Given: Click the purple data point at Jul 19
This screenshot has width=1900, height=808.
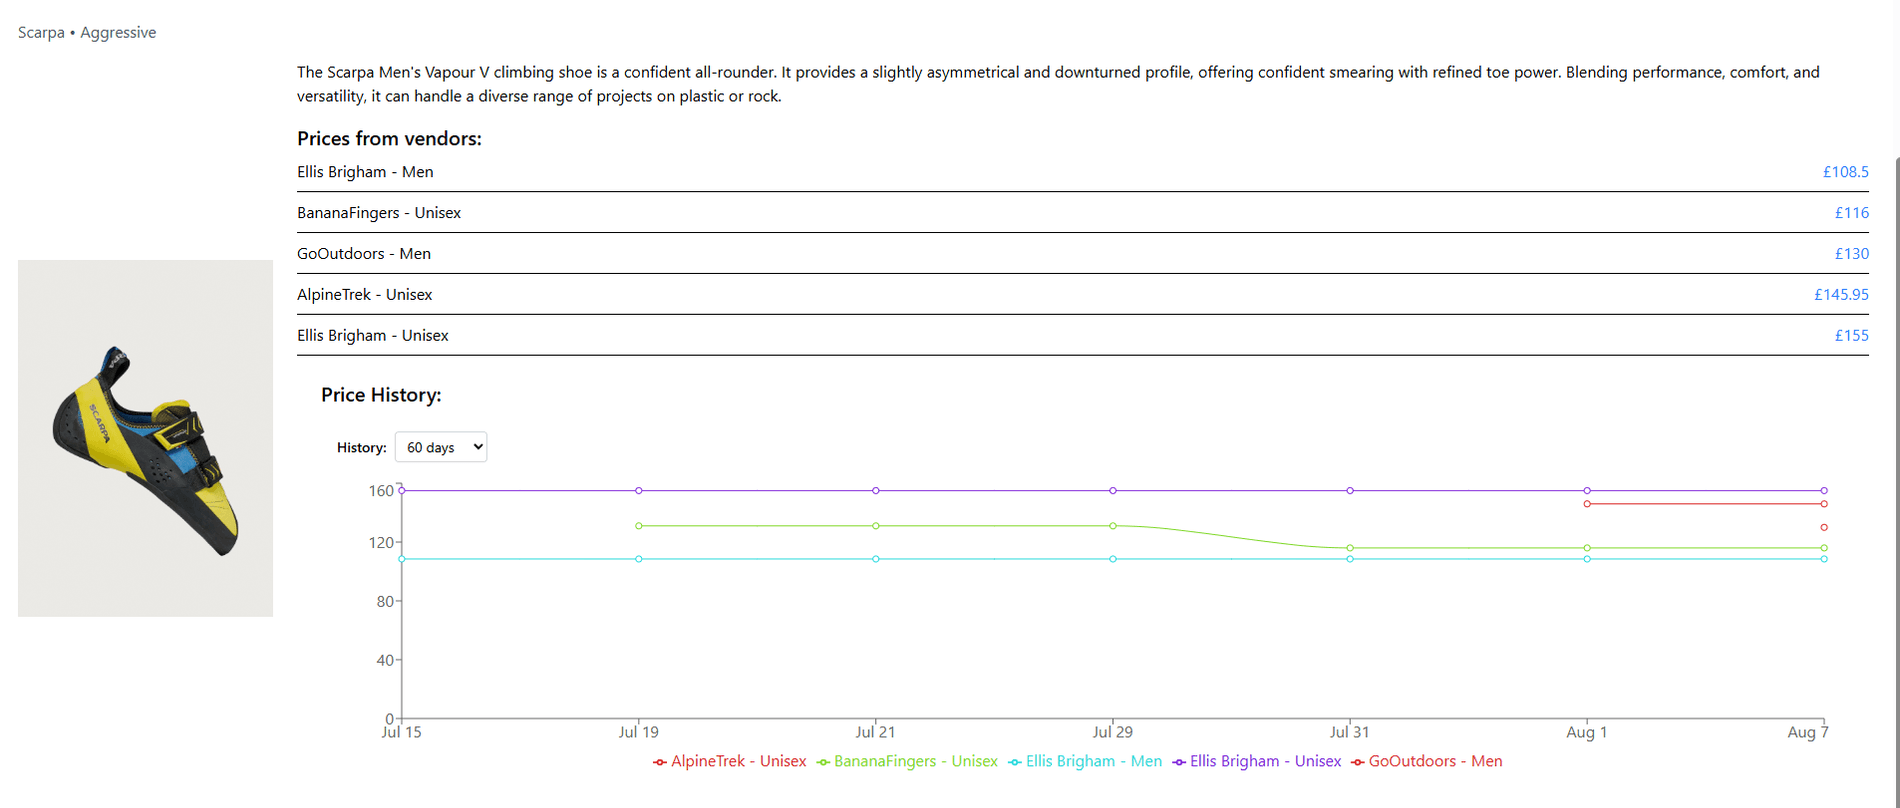Looking at the screenshot, I should click(639, 491).
